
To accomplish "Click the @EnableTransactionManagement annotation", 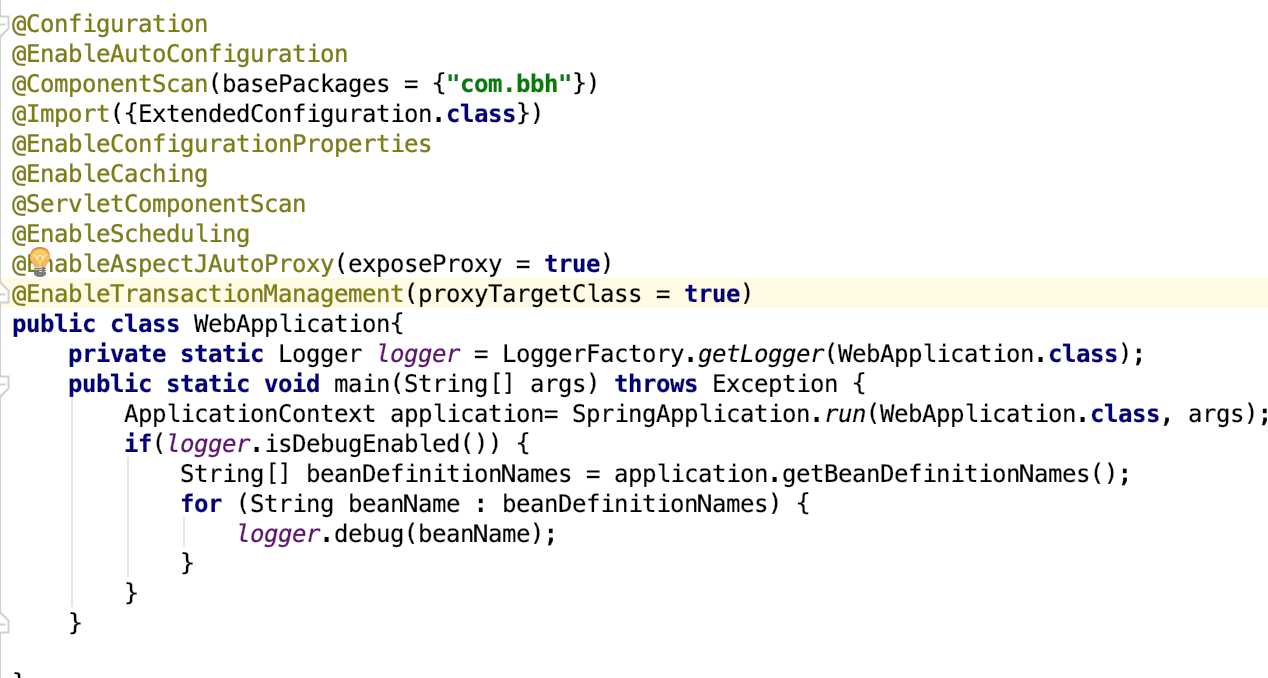I will tap(207, 294).
